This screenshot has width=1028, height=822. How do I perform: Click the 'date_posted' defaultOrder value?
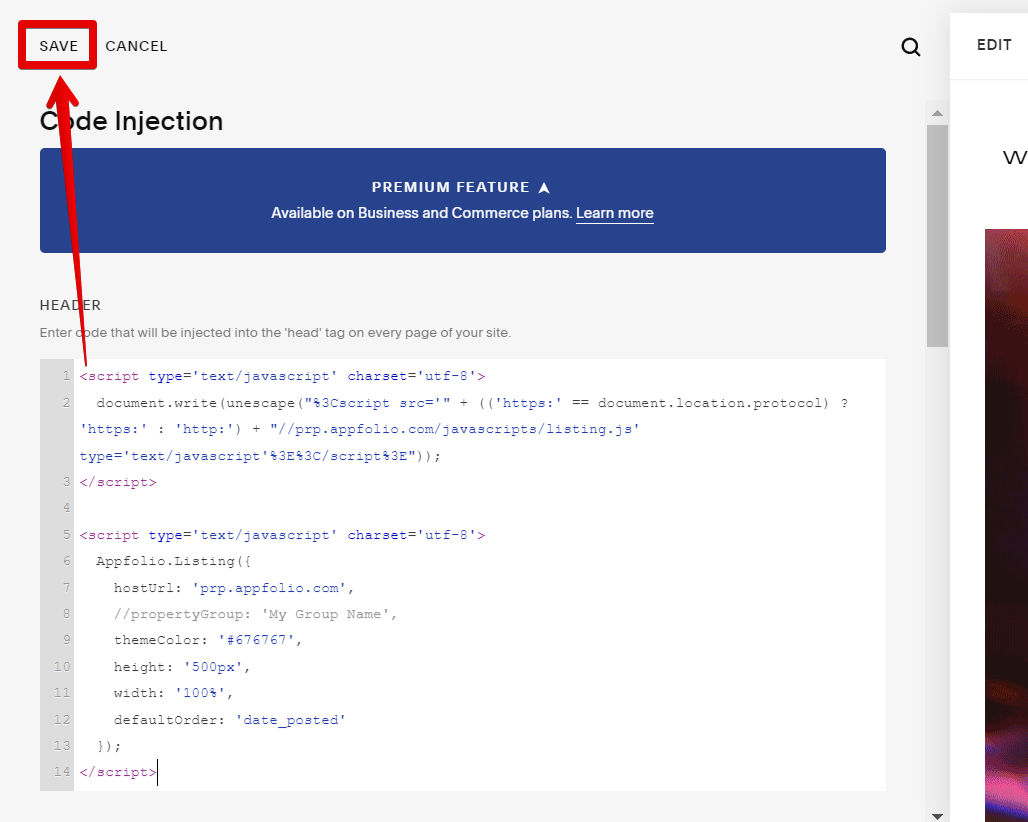[x=290, y=719]
